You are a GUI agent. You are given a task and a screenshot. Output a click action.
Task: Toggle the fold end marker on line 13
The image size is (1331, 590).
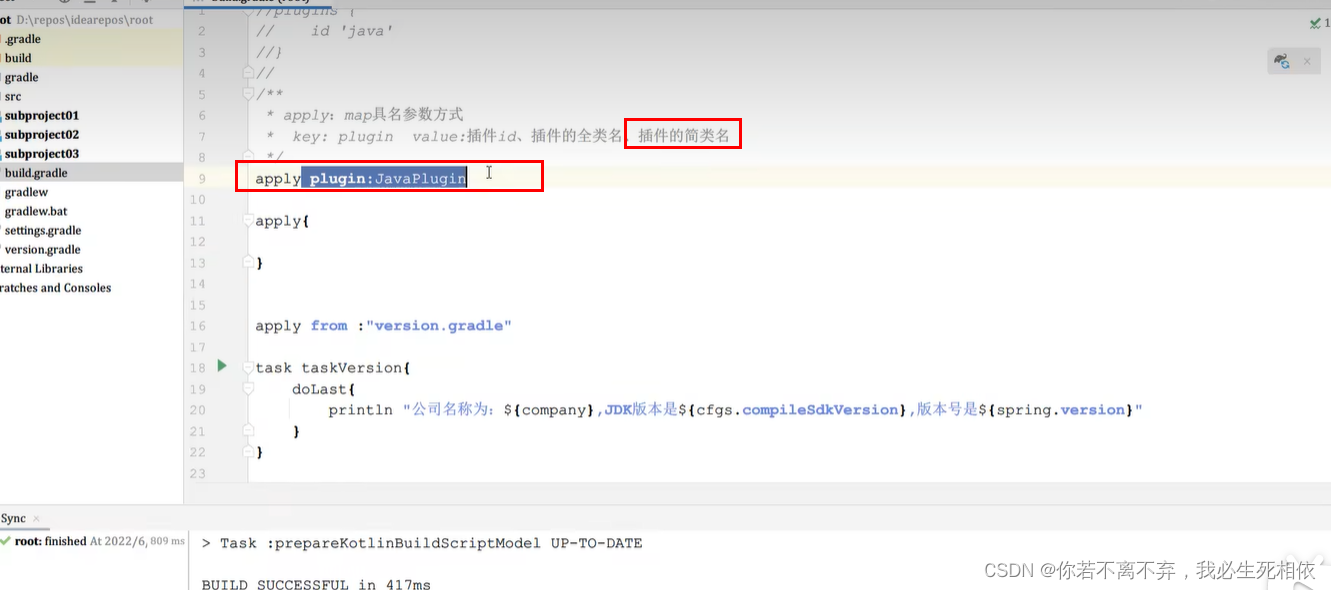[248, 263]
